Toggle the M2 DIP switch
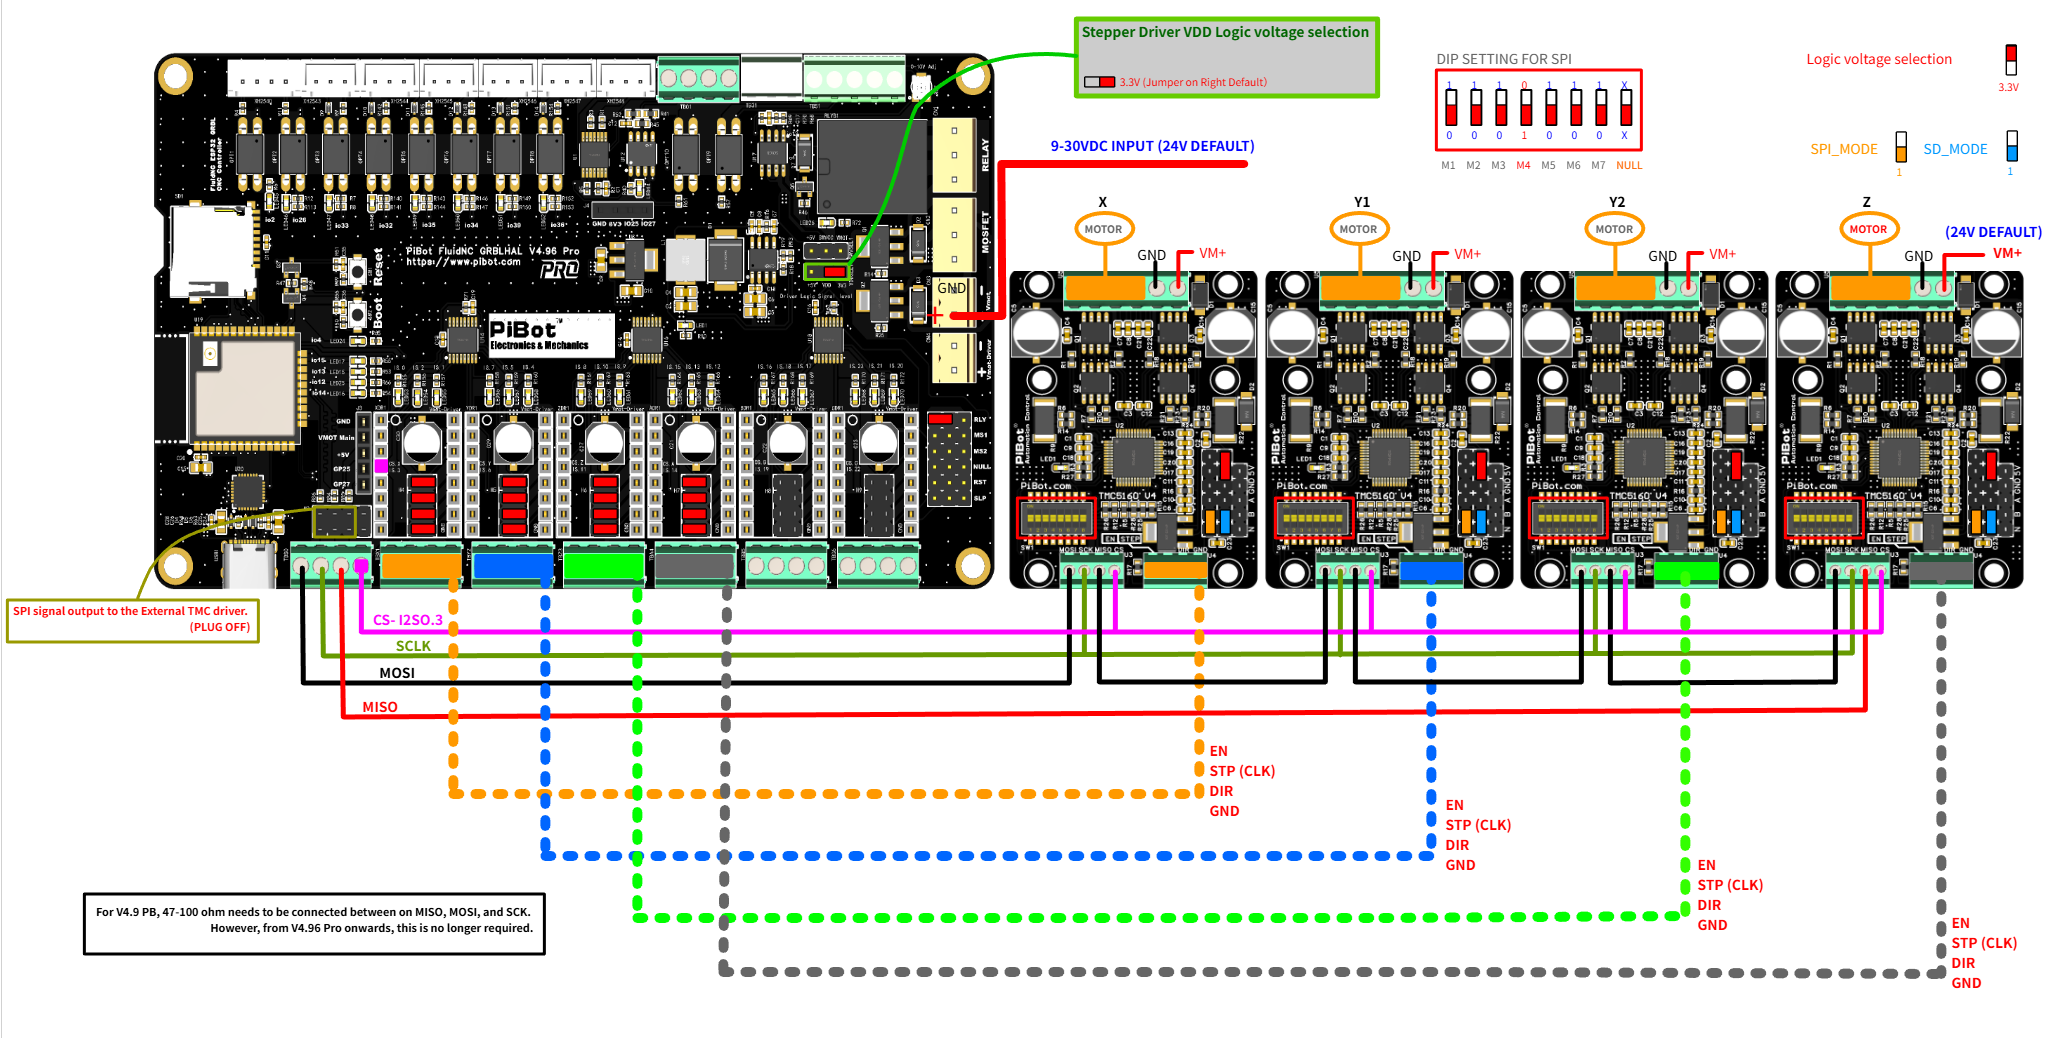Viewport: 2050px width, 1038px height. [x=1475, y=107]
